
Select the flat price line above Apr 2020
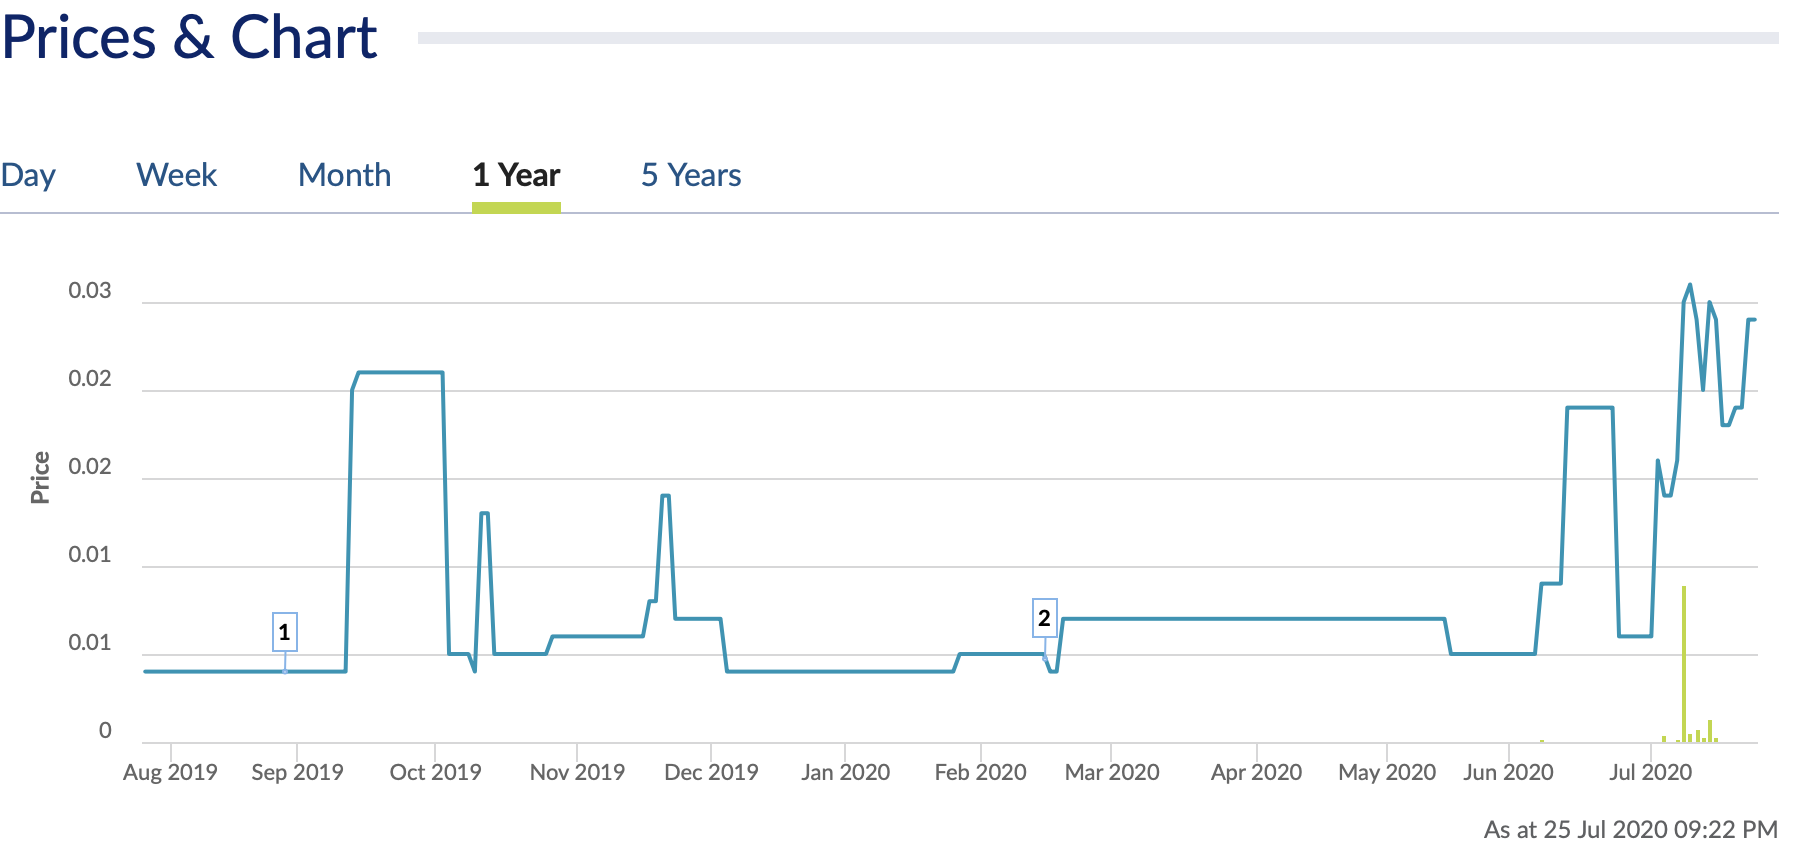[x=1256, y=619]
